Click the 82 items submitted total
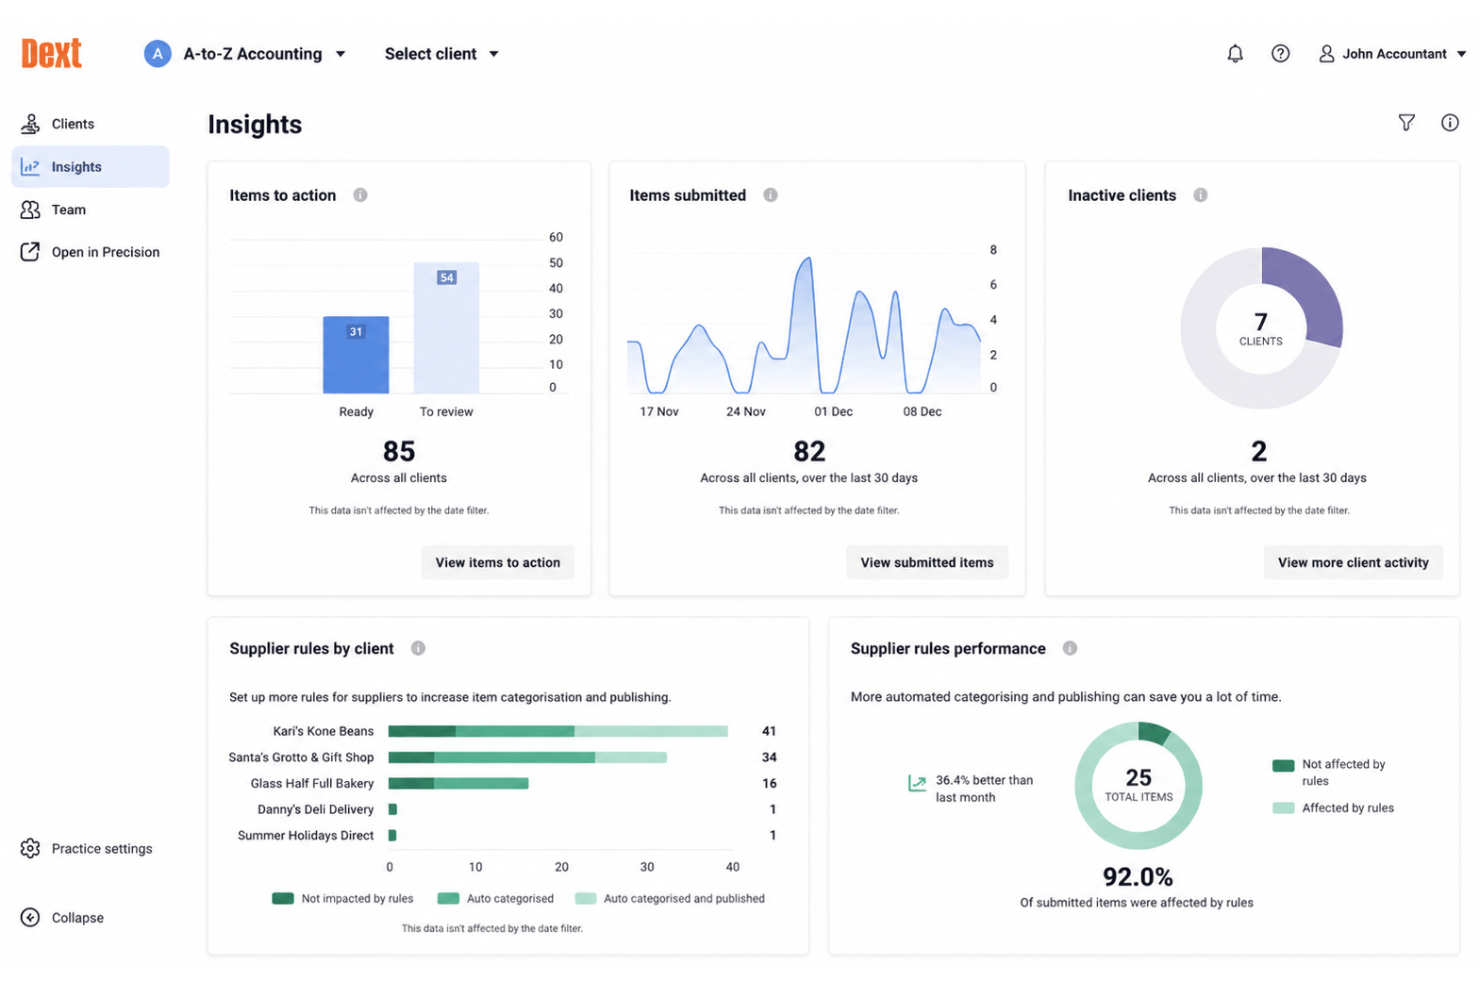Viewport: 1480px width, 987px height. (809, 451)
